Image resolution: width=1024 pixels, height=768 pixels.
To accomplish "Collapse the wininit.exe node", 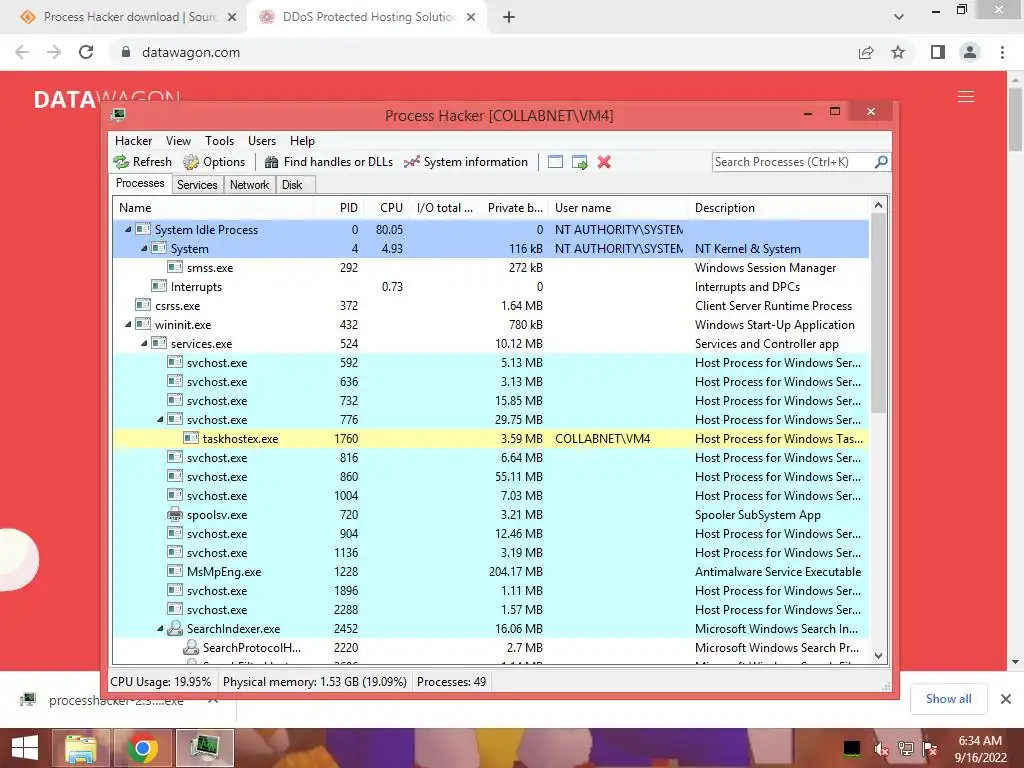I will (128, 325).
